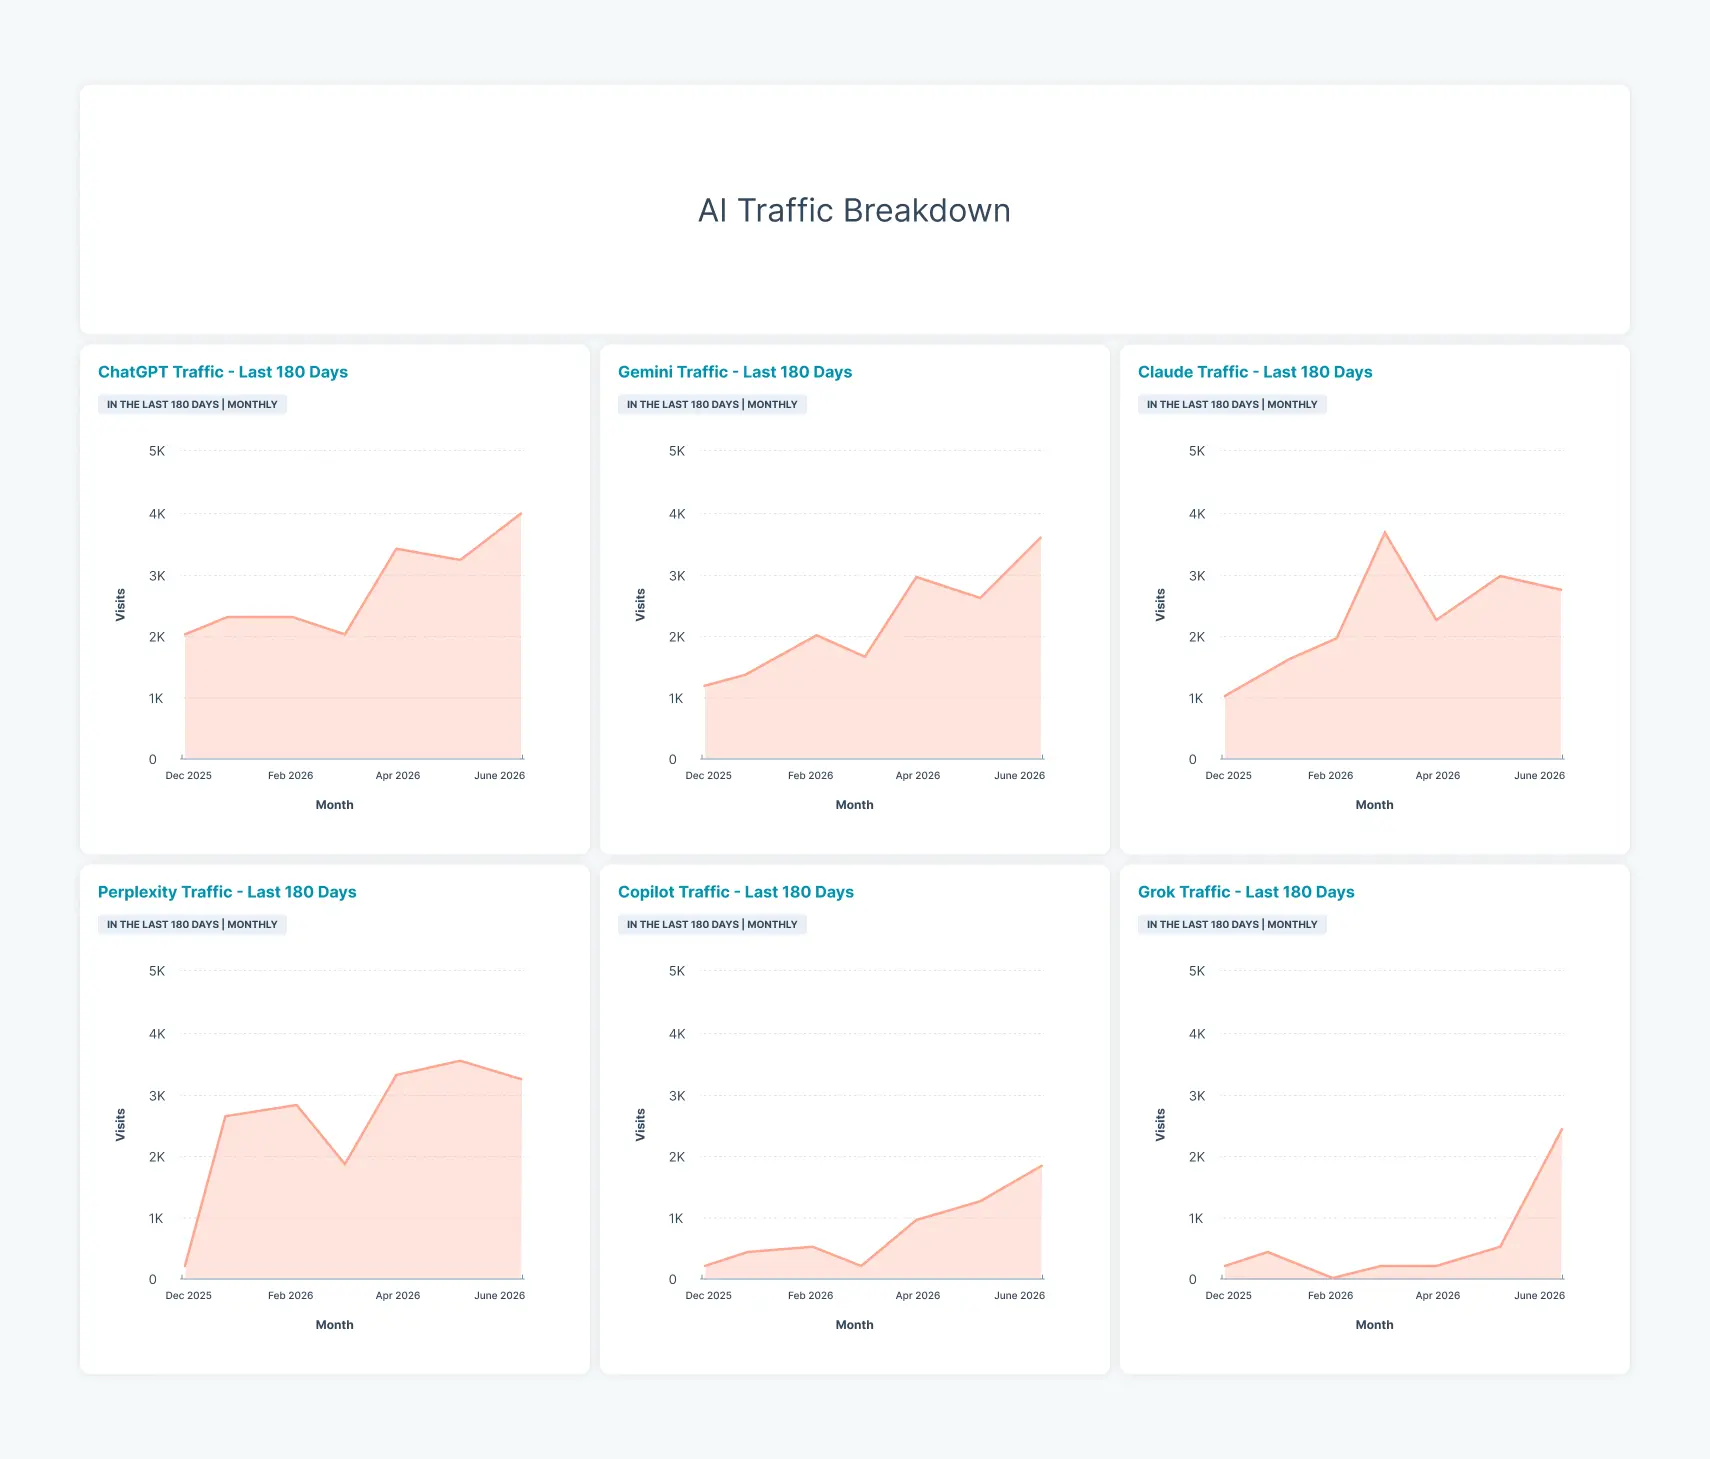
Task: Click the 2K label on Perplexity chart
Action: point(157,1157)
